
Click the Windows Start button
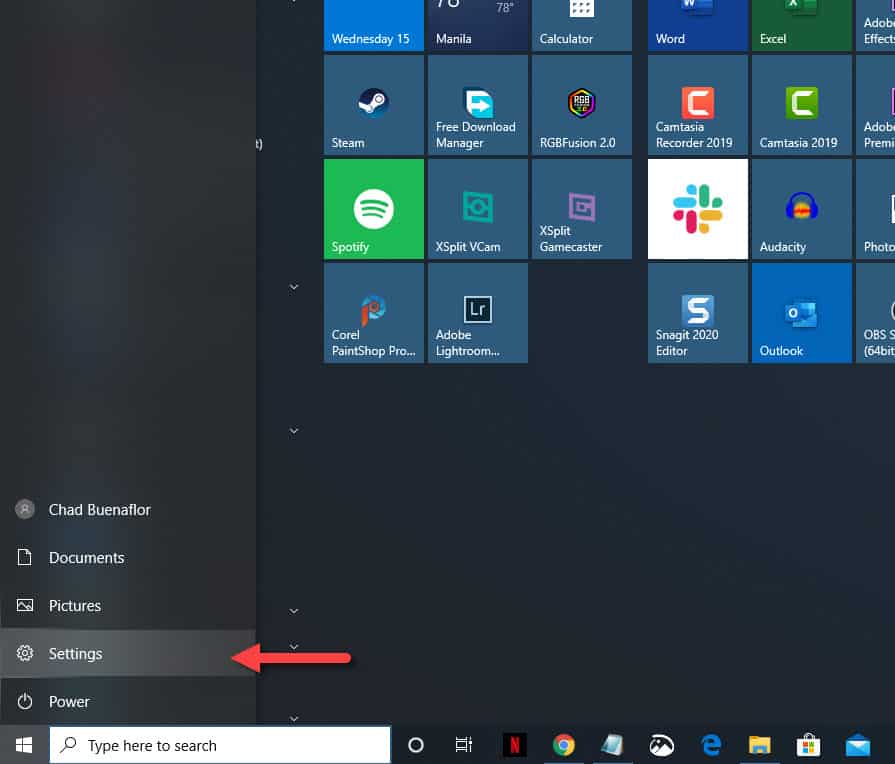tap(24, 745)
